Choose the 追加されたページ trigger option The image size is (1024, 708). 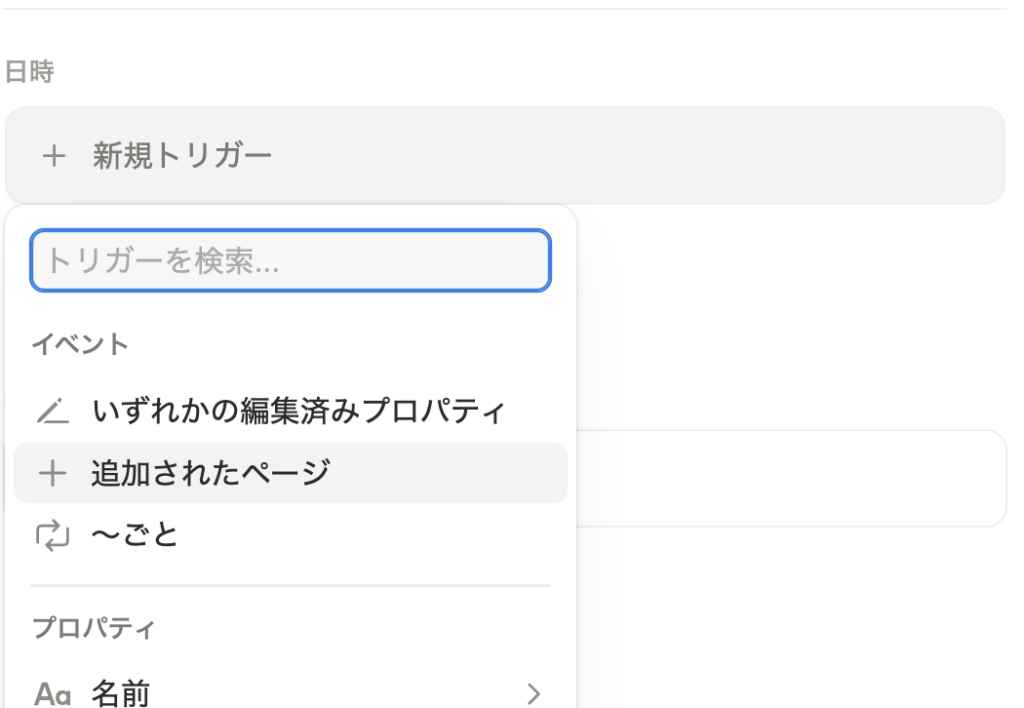(x=210, y=473)
